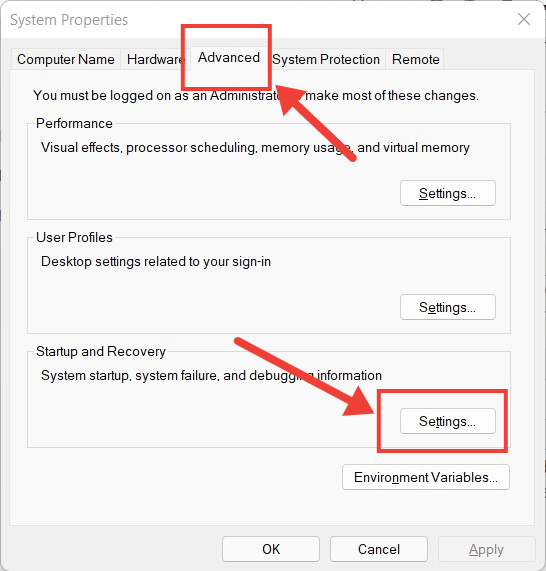Click the Administrator logon notice text
This screenshot has height=571, width=546.
(256, 95)
